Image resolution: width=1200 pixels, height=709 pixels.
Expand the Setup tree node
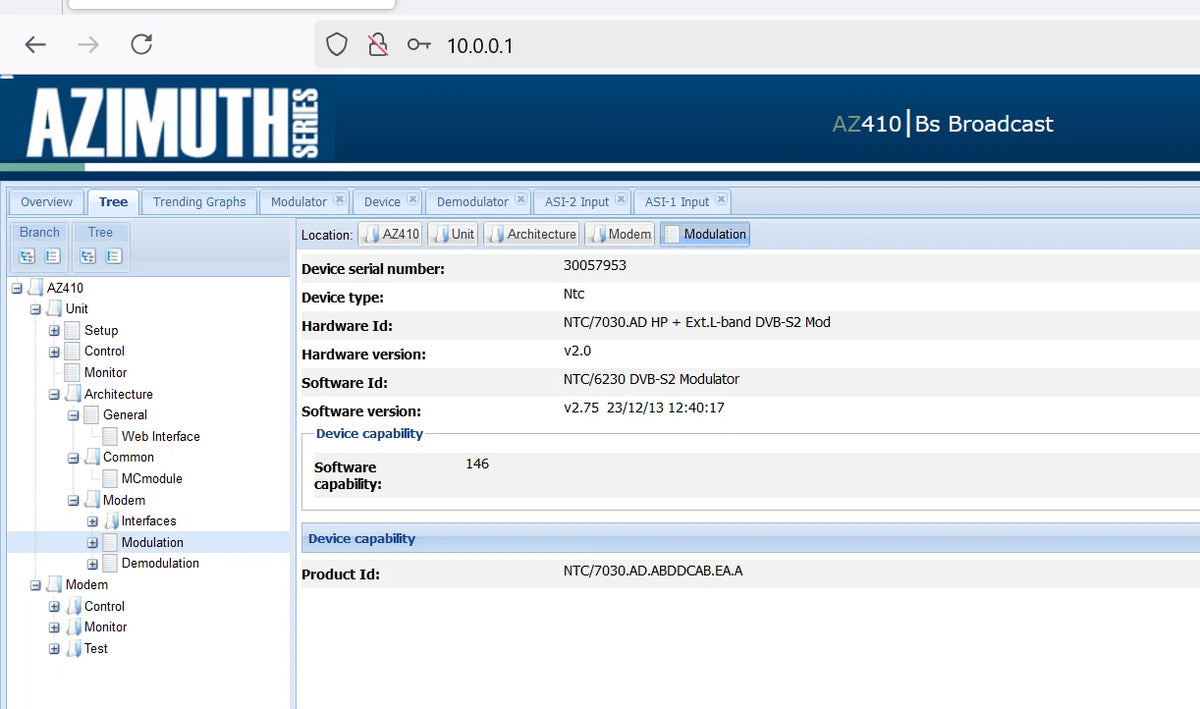pyautogui.click(x=55, y=330)
